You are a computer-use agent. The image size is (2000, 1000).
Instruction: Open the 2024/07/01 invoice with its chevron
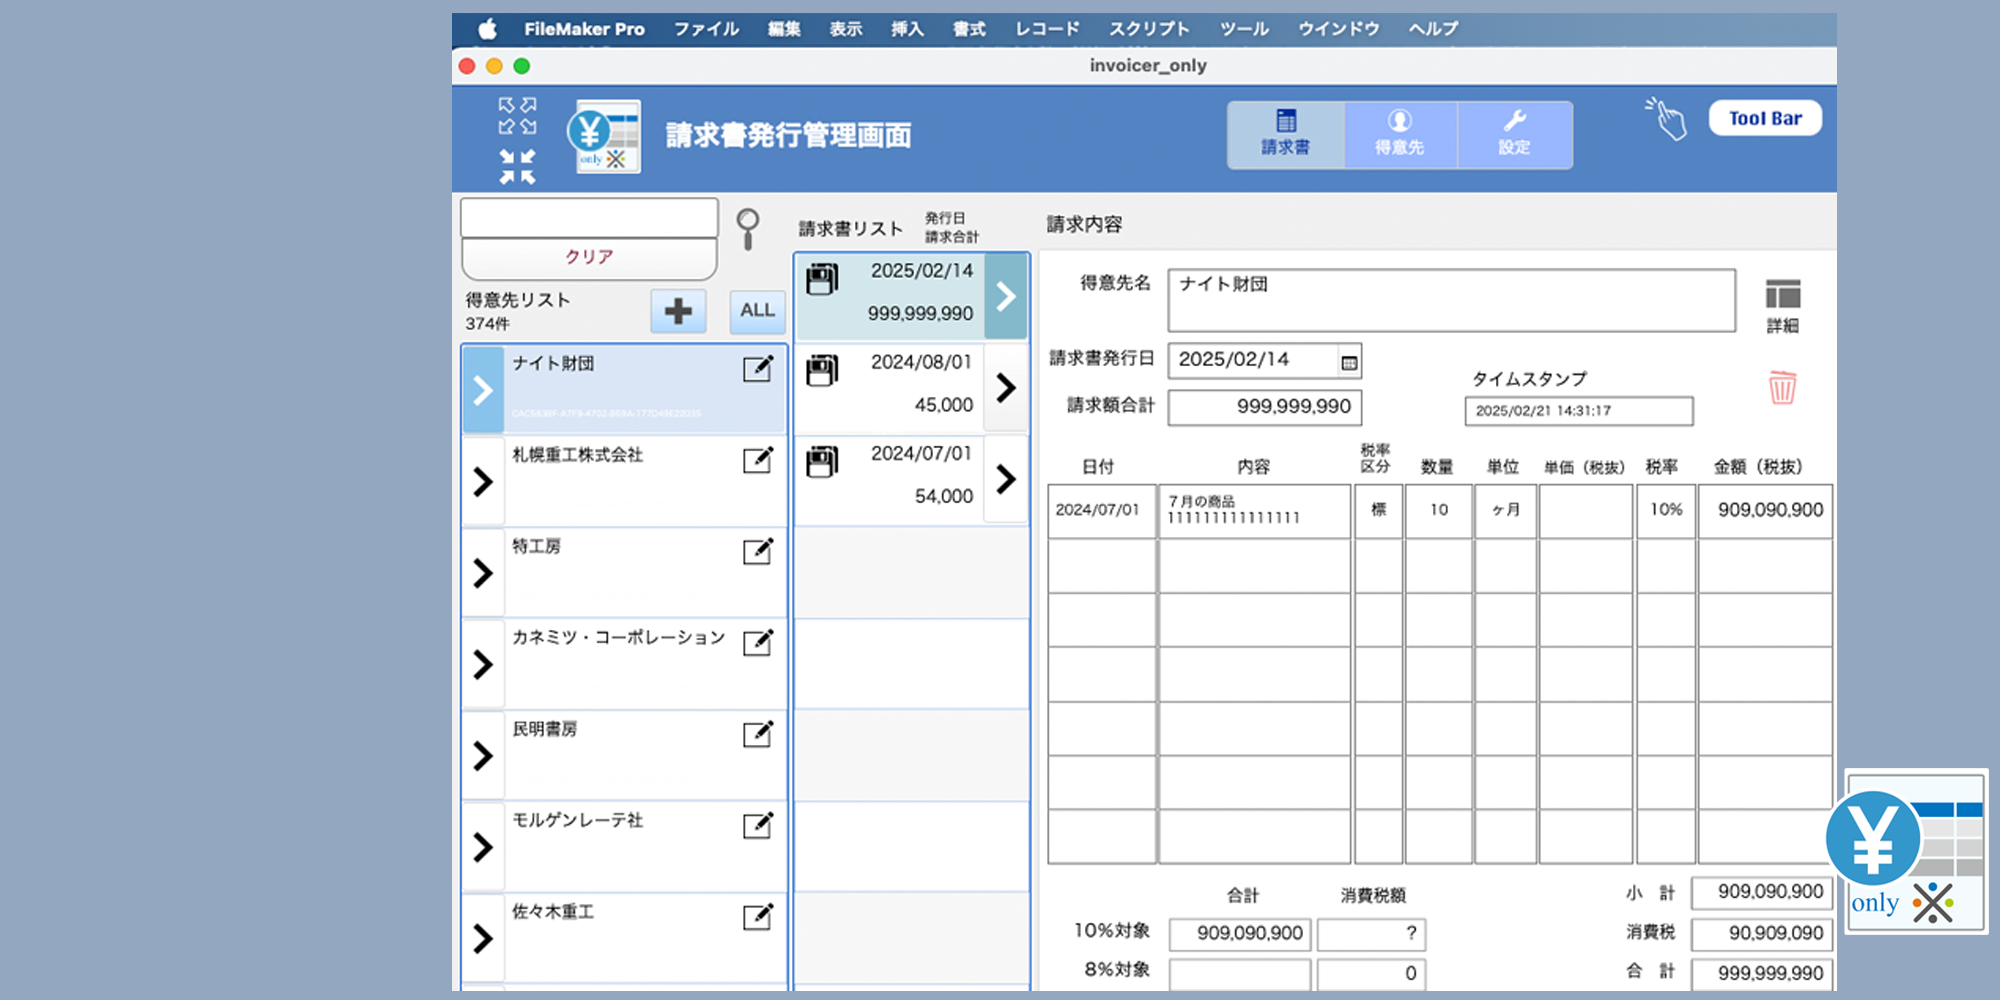click(x=1006, y=479)
